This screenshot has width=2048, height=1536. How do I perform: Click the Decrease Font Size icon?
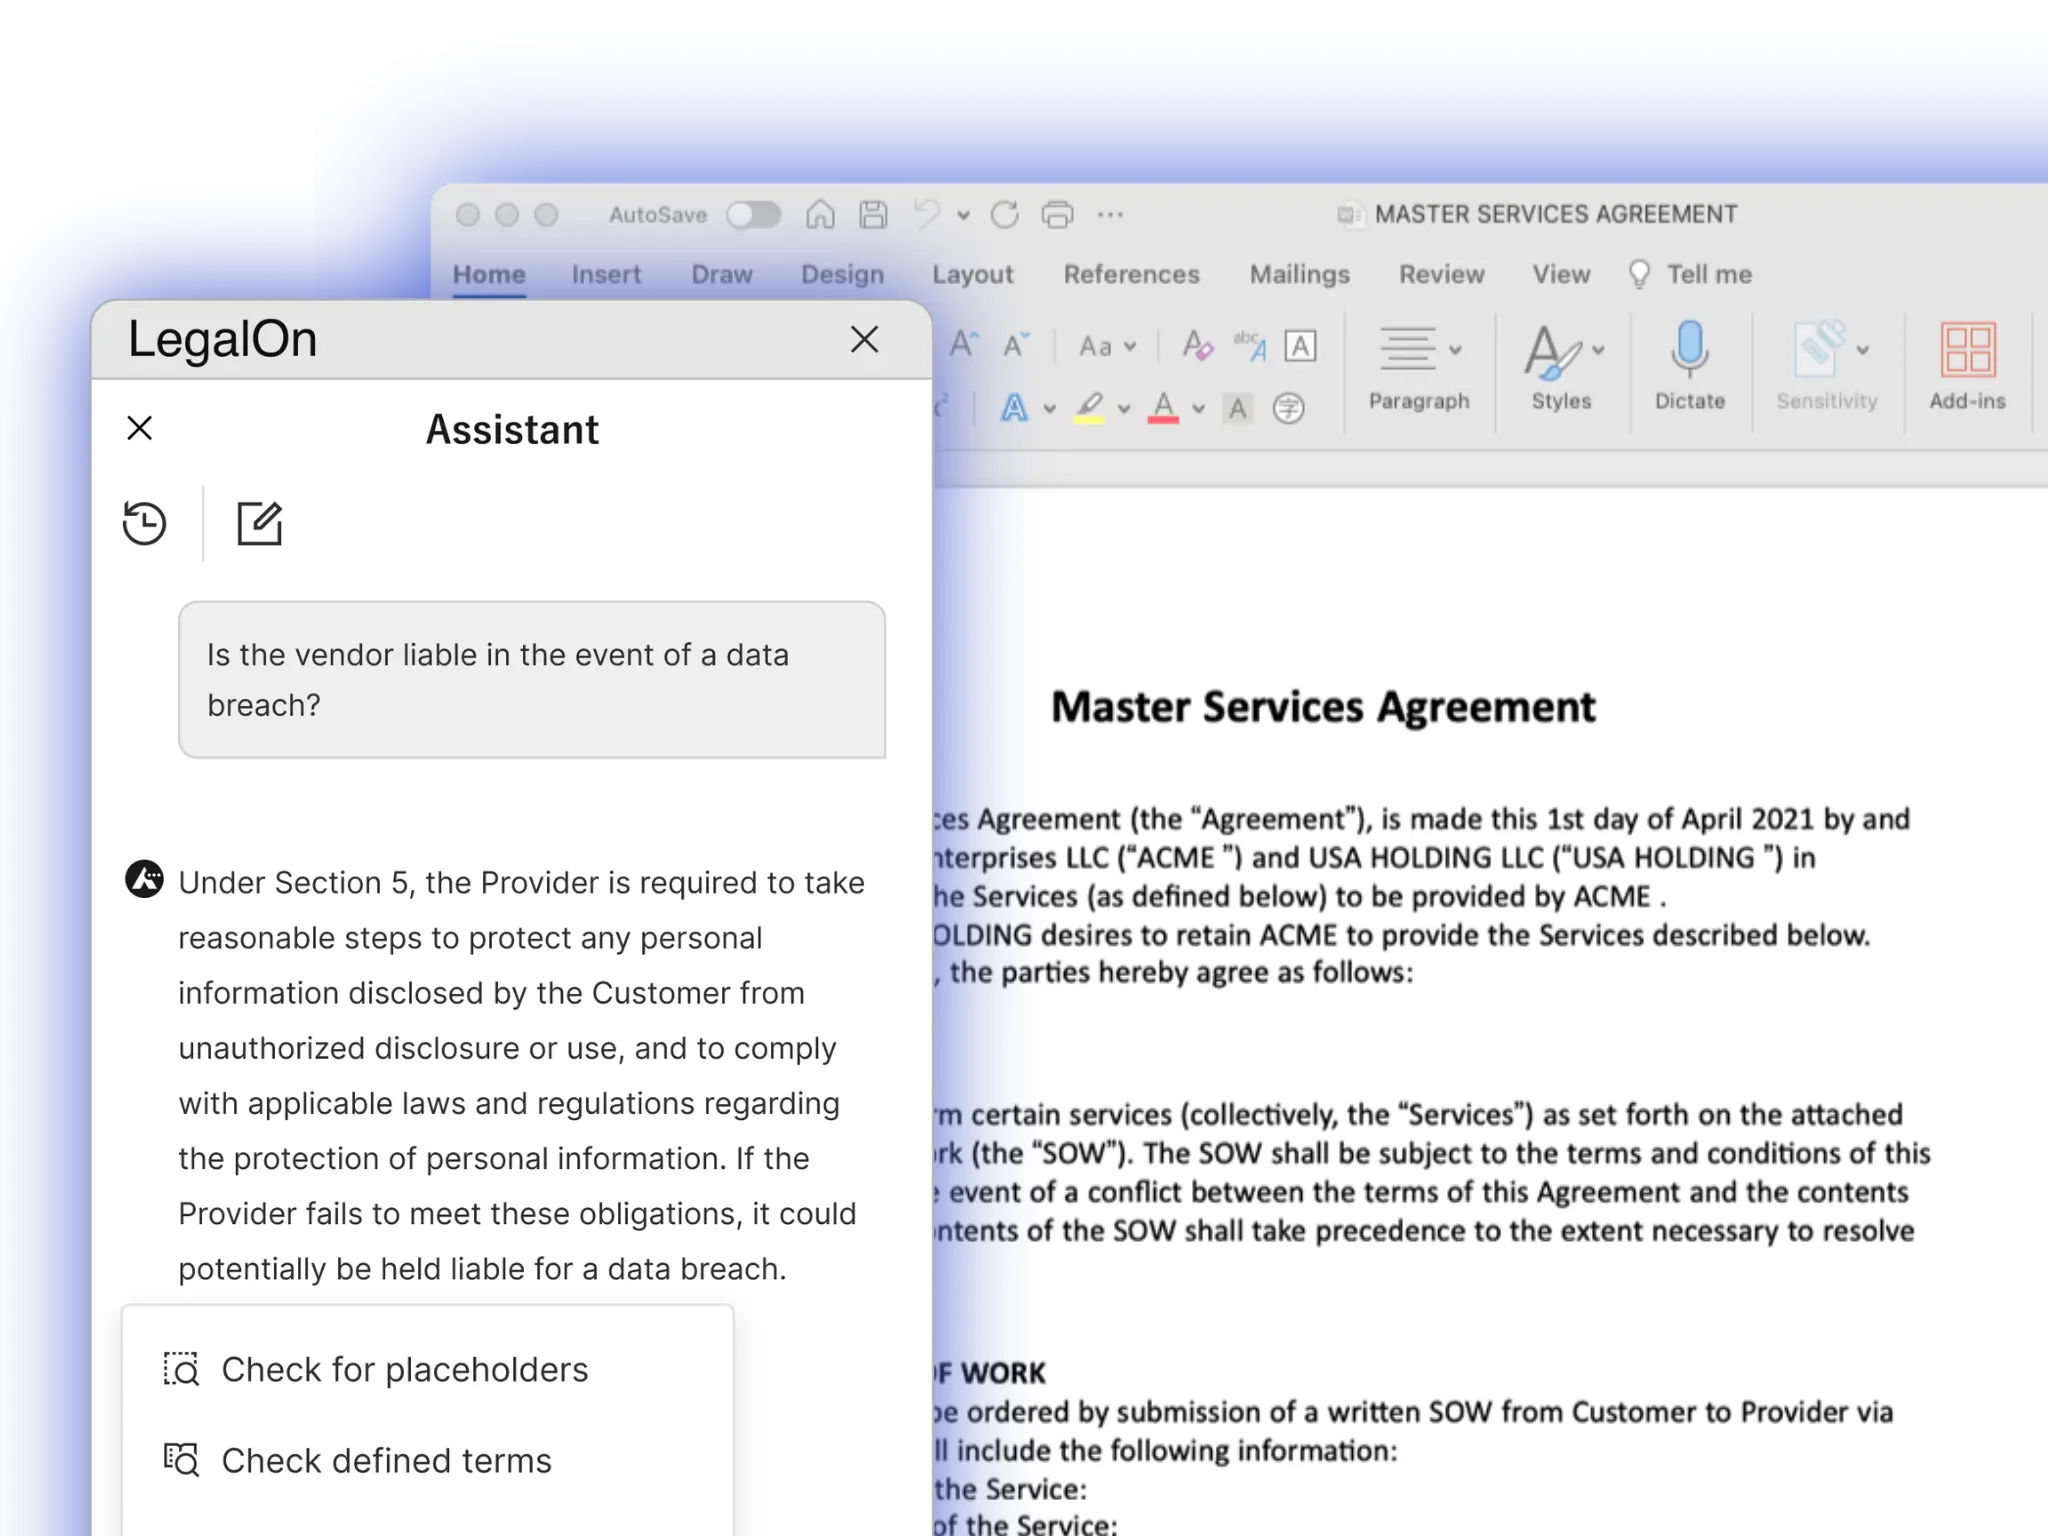(1016, 345)
